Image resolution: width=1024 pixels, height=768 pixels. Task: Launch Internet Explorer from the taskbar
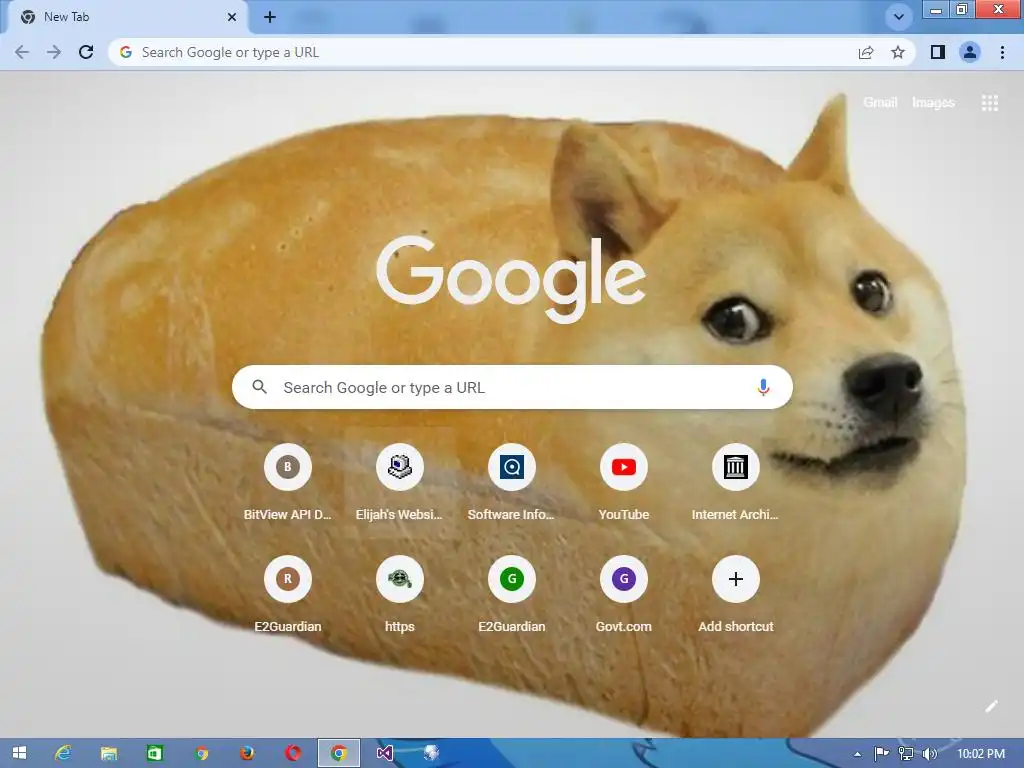(x=63, y=753)
